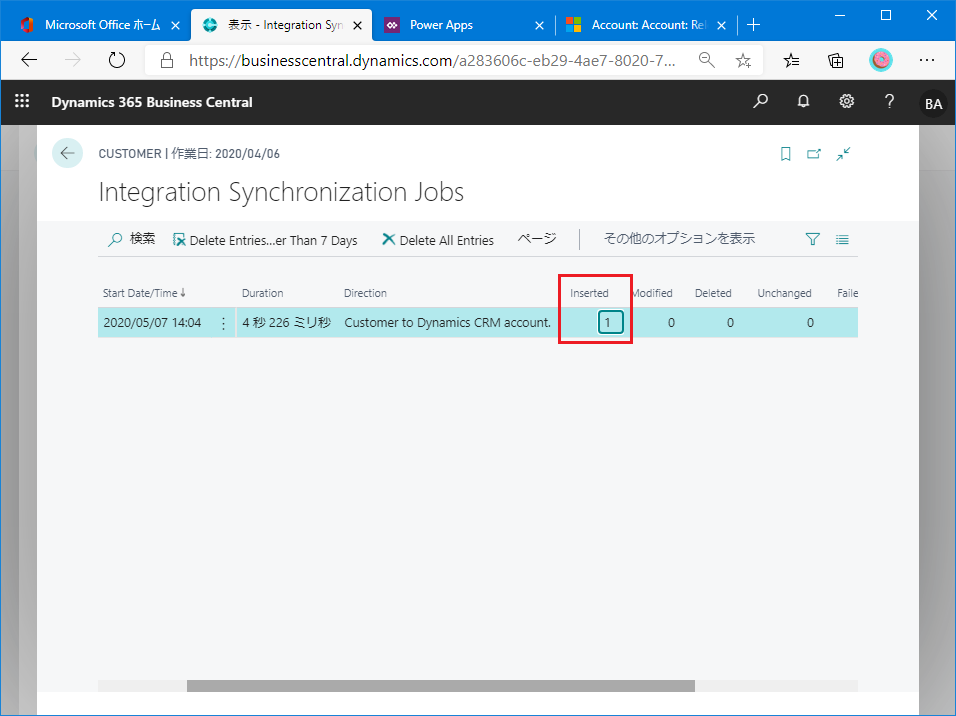Switch to the Account: Account tab
956x716 pixels.
point(646,25)
